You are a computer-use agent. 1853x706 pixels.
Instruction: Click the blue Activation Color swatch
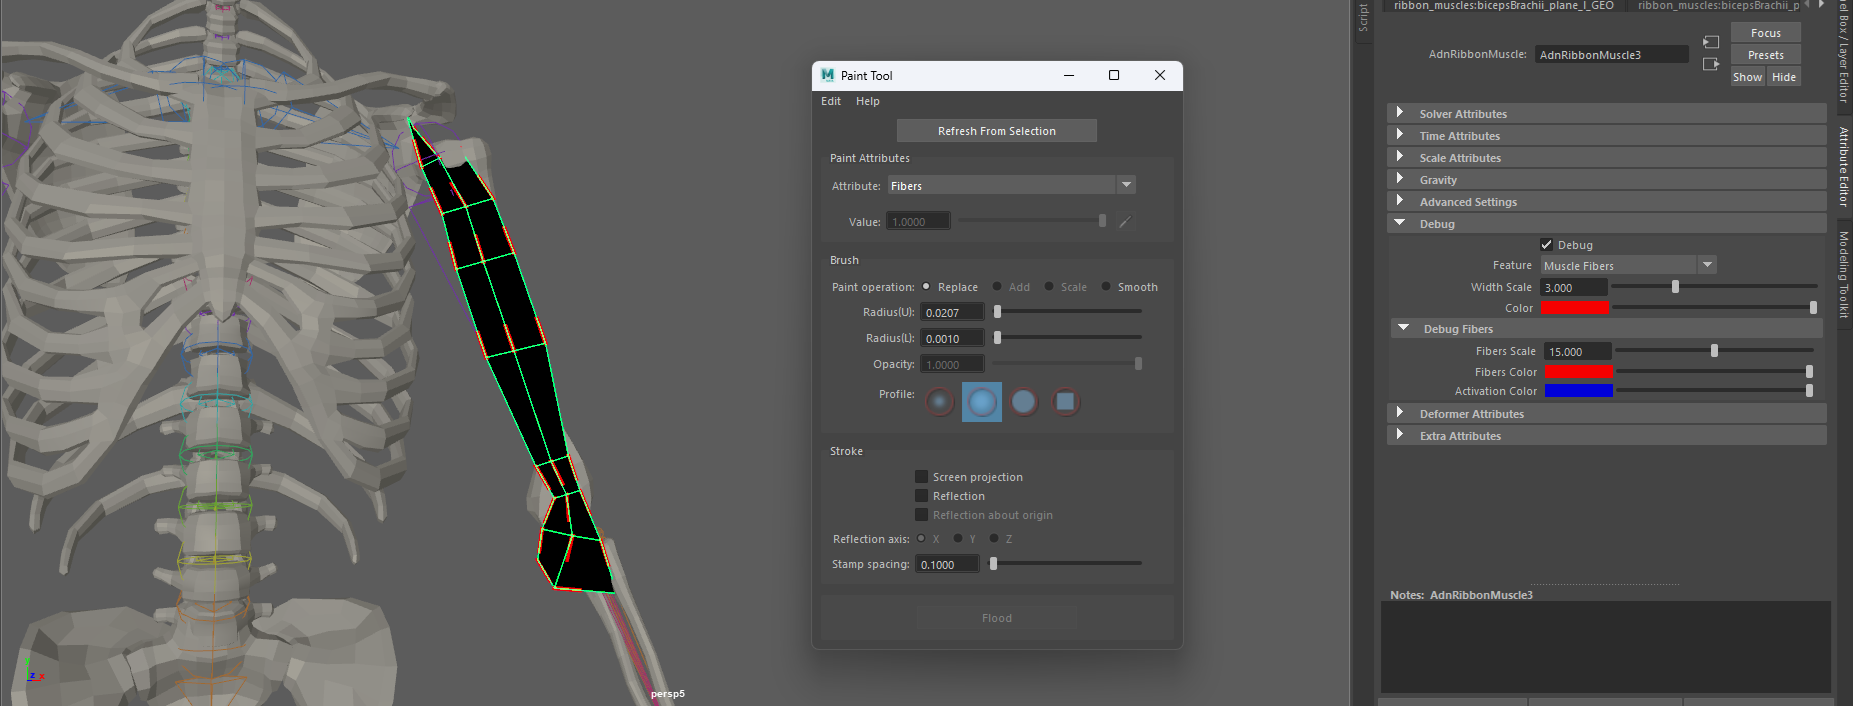pos(1578,391)
